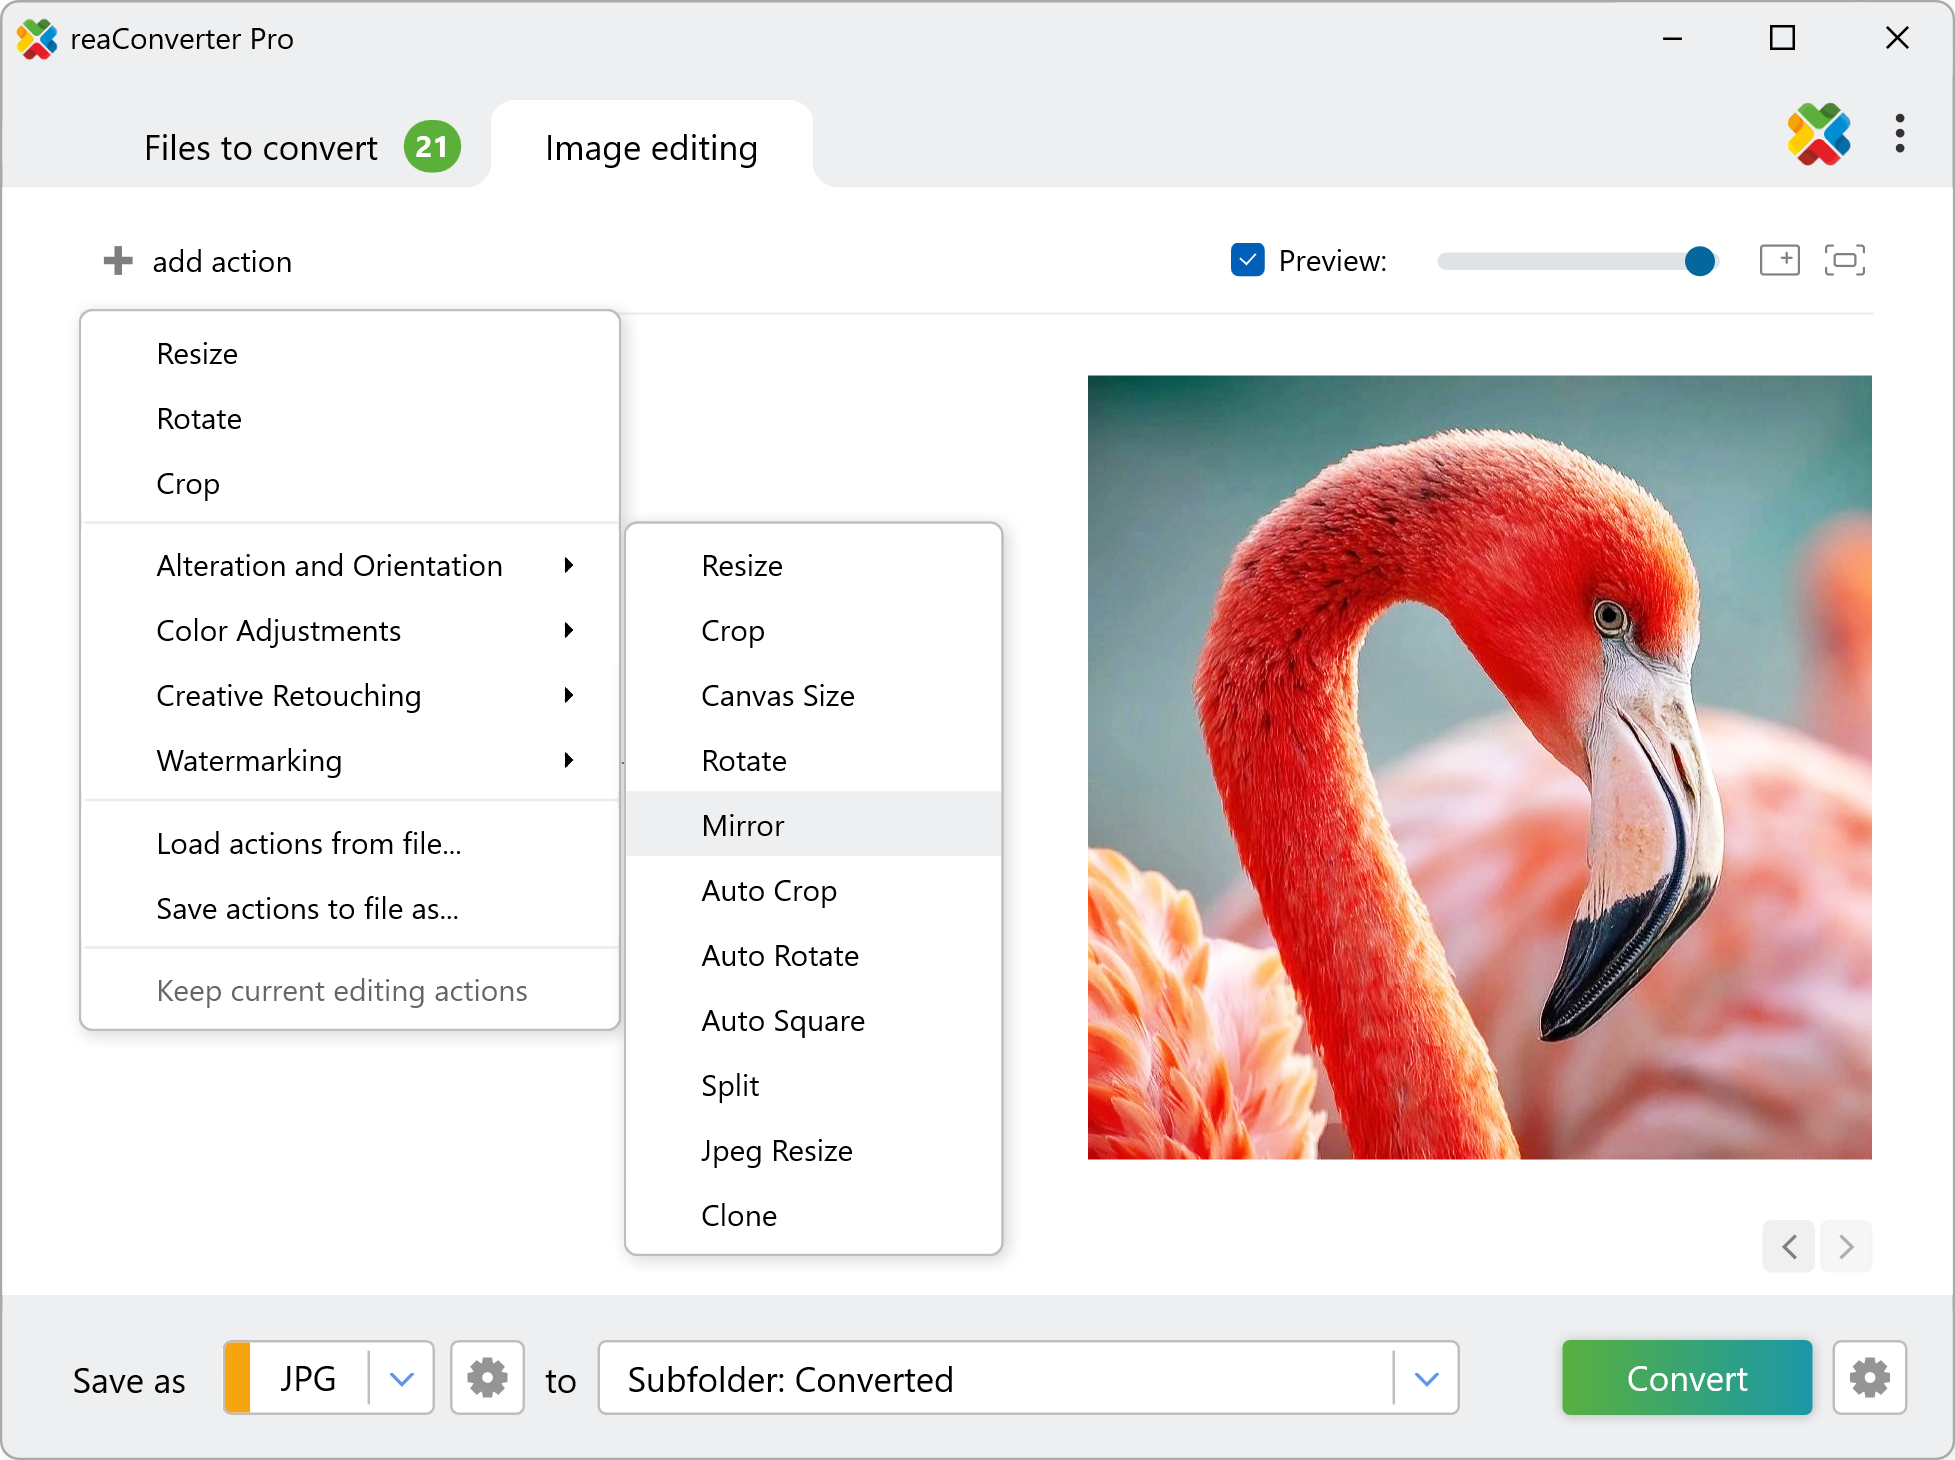The height and width of the screenshot is (1460, 1955).
Task: Click the zoom-in preview icon
Action: coord(1779,260)
